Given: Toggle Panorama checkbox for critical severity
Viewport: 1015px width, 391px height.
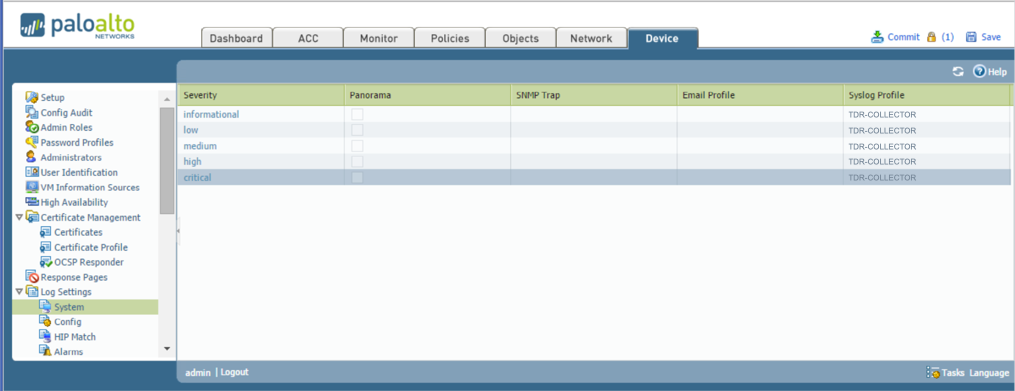Looking at the screenshot, I should pyautogui.click(x=357, y=177).
